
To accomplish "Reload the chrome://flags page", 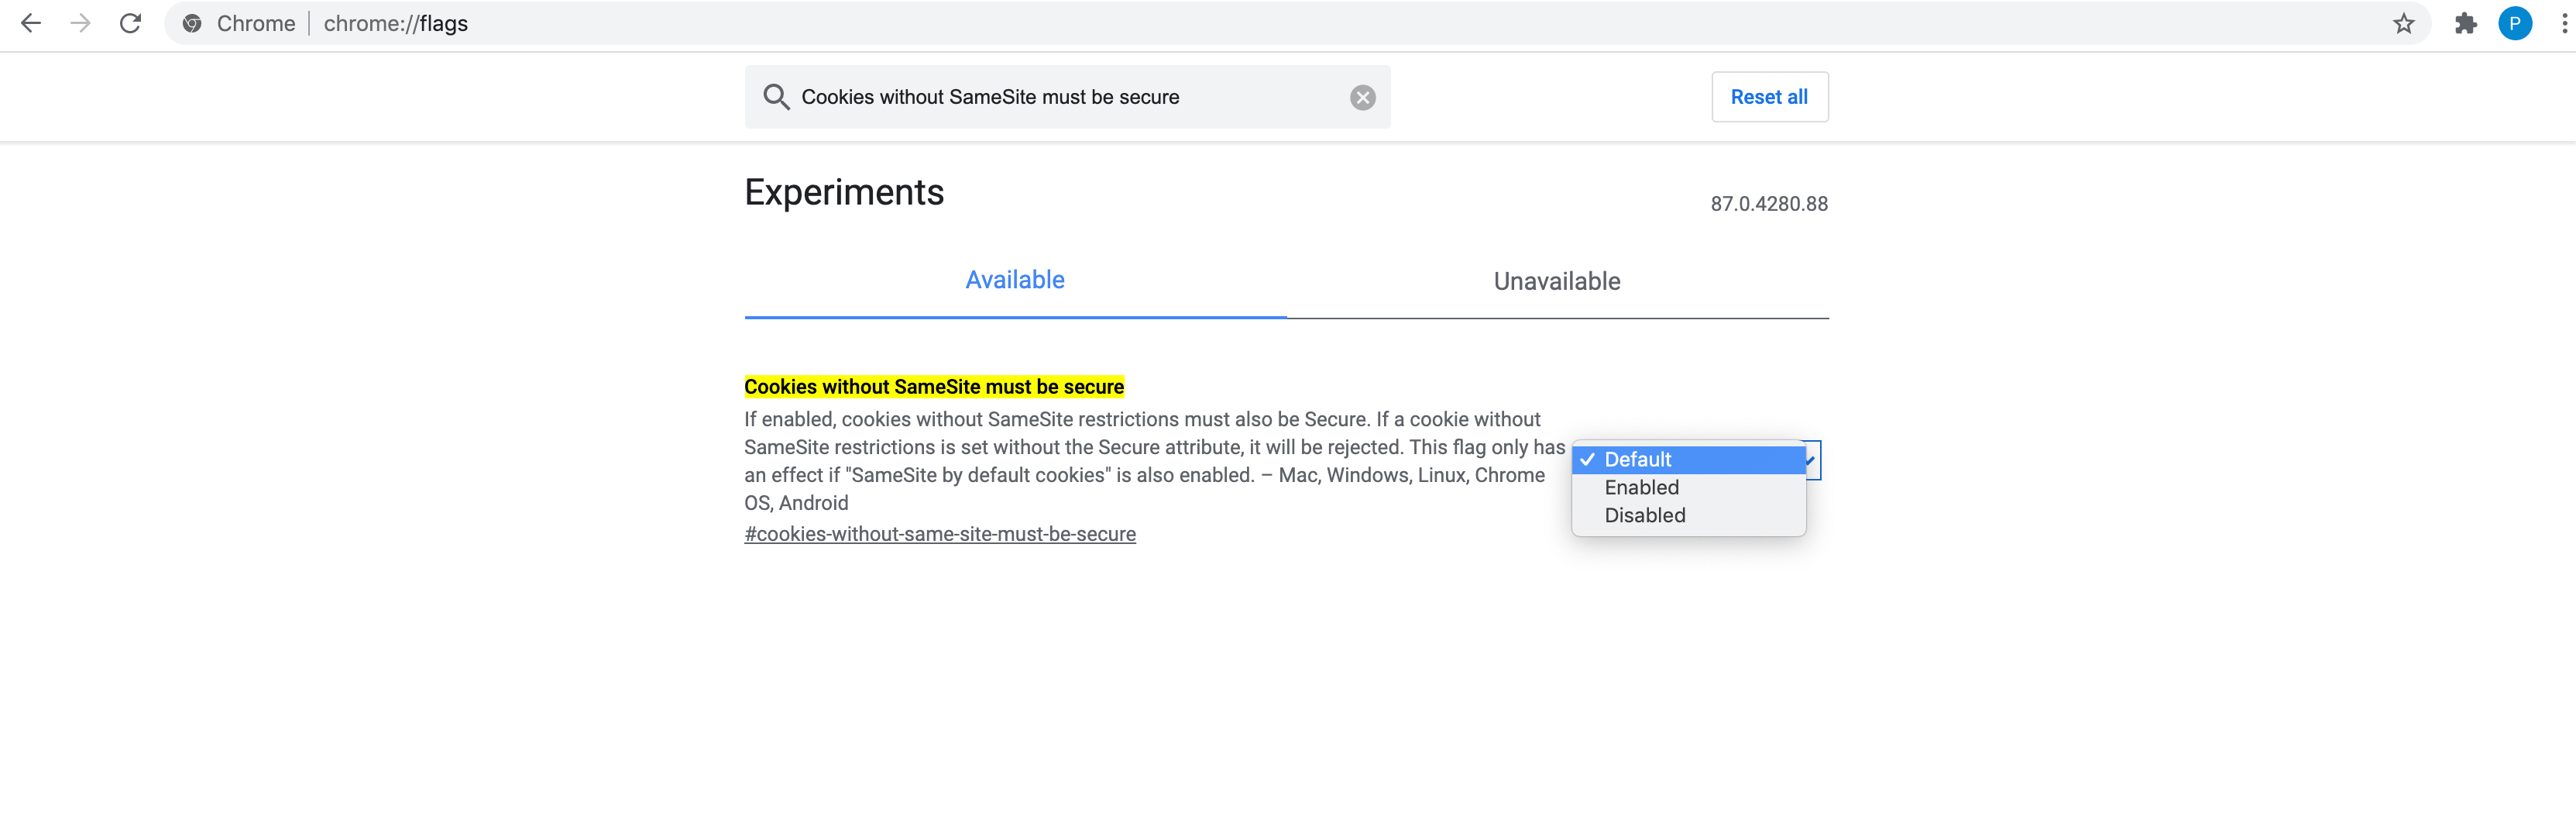I will 130,23.
